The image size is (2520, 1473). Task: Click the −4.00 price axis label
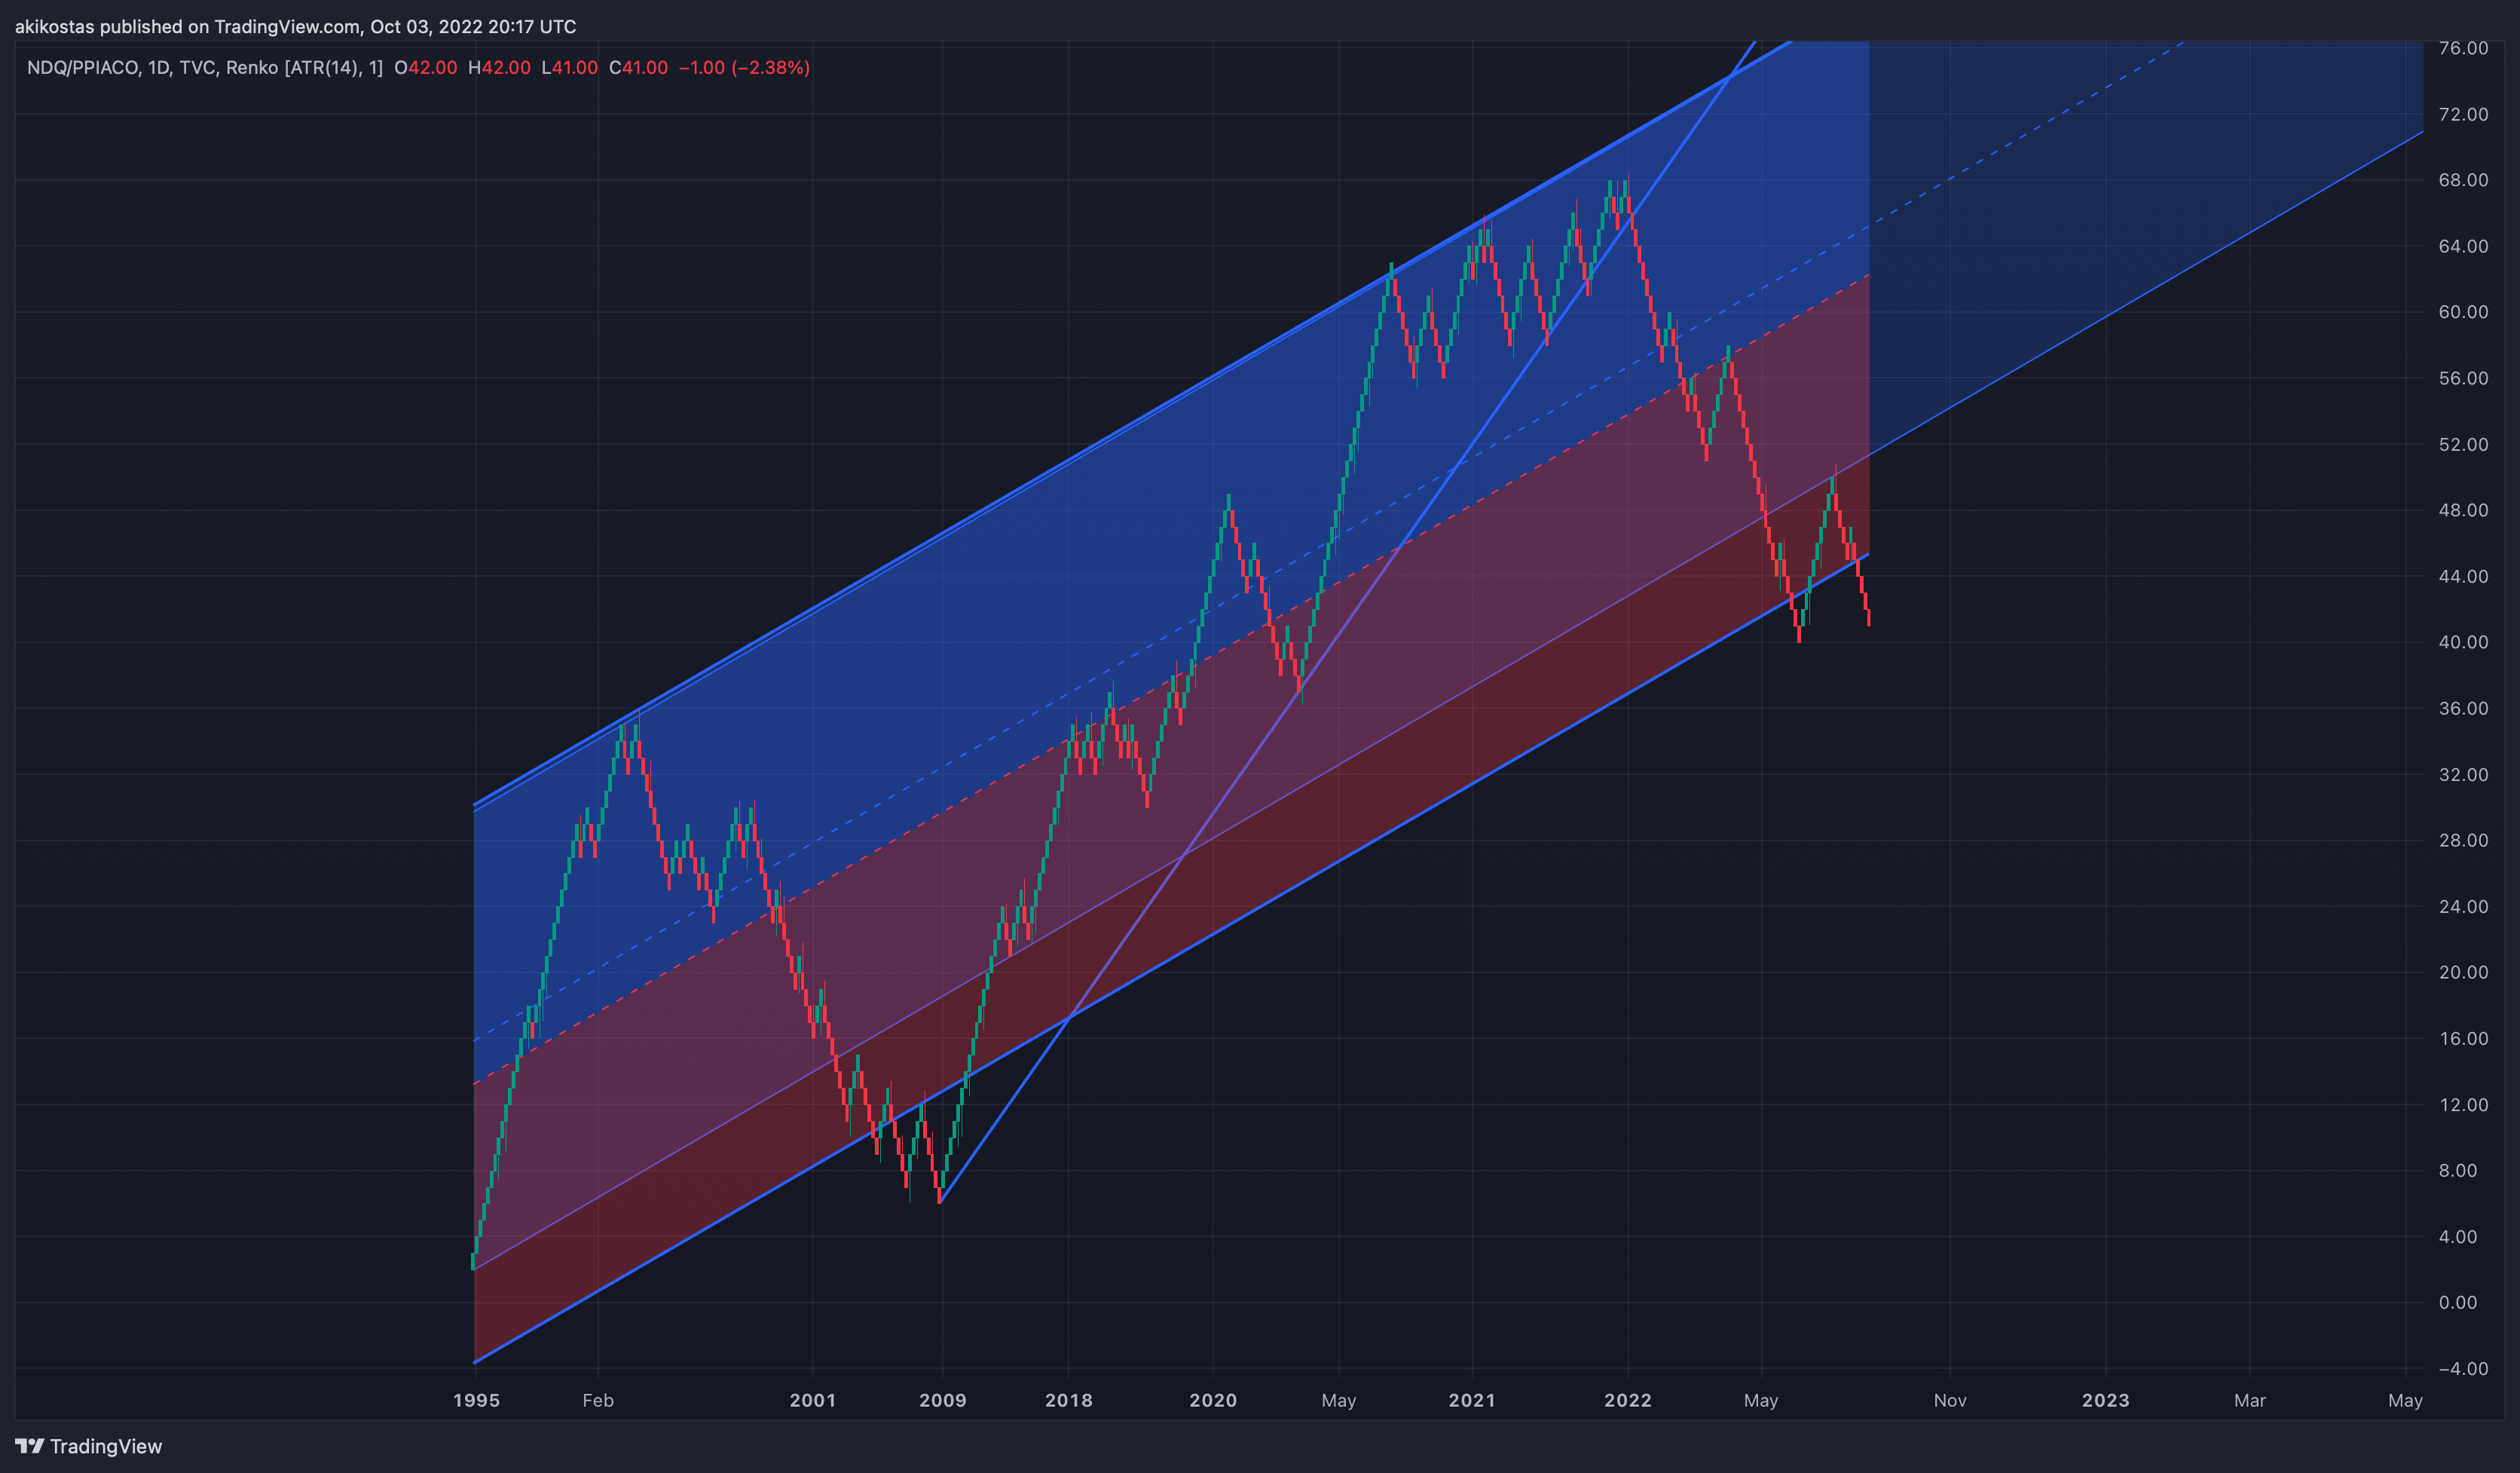click(2463, 1369)
